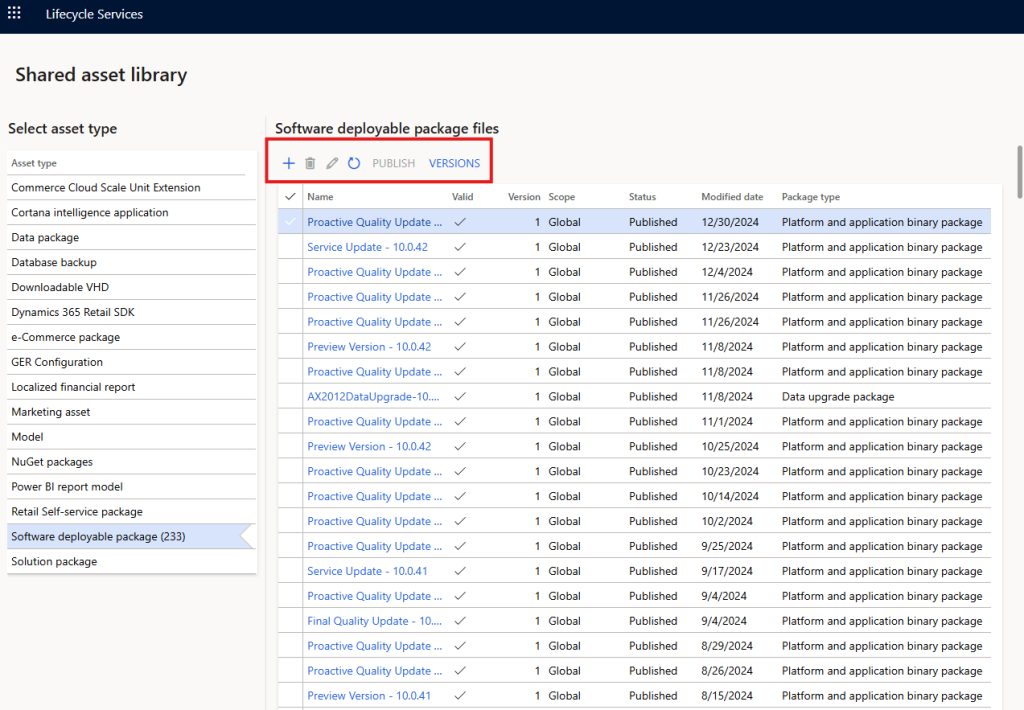1024x710 pixels.
Task: Toggle the select-all checkmark in header
Action: pos(291,197)
